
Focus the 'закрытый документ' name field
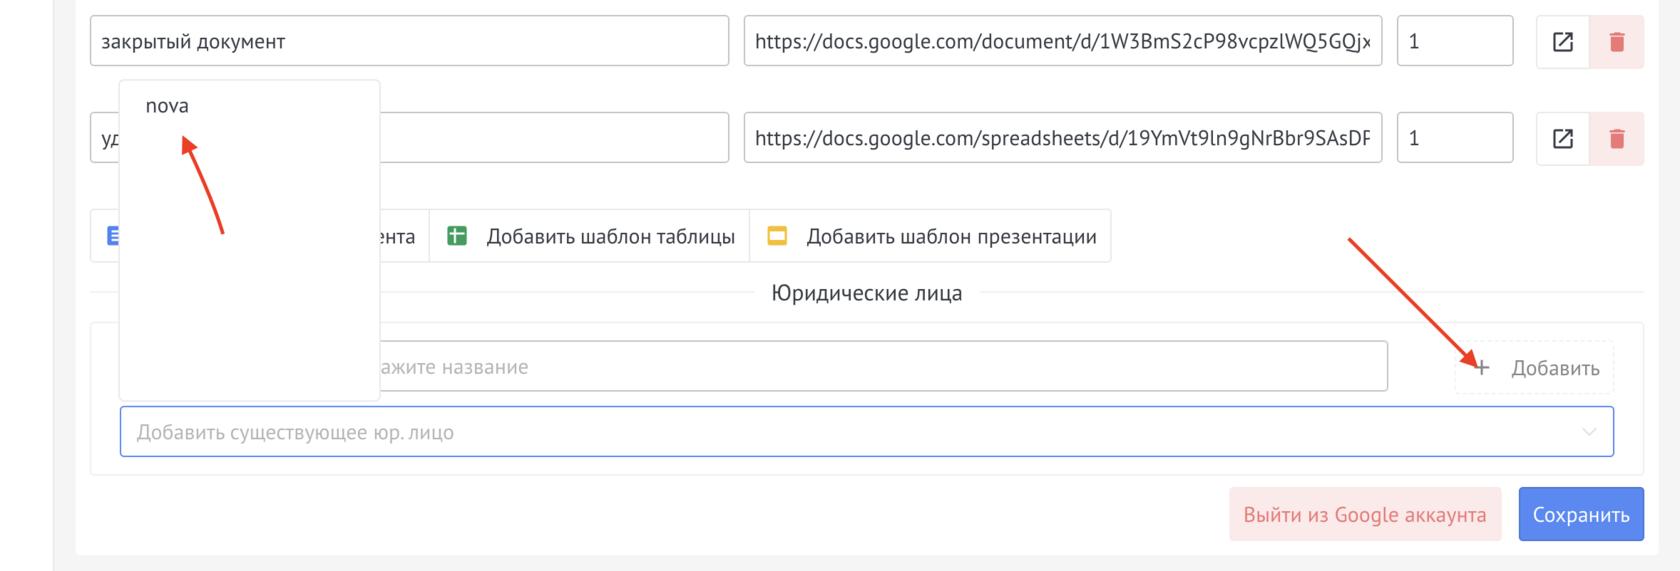point(408,42)
